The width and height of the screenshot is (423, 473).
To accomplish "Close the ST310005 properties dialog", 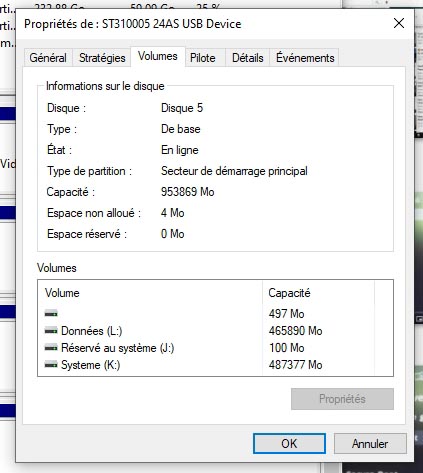I will (399, 23).
